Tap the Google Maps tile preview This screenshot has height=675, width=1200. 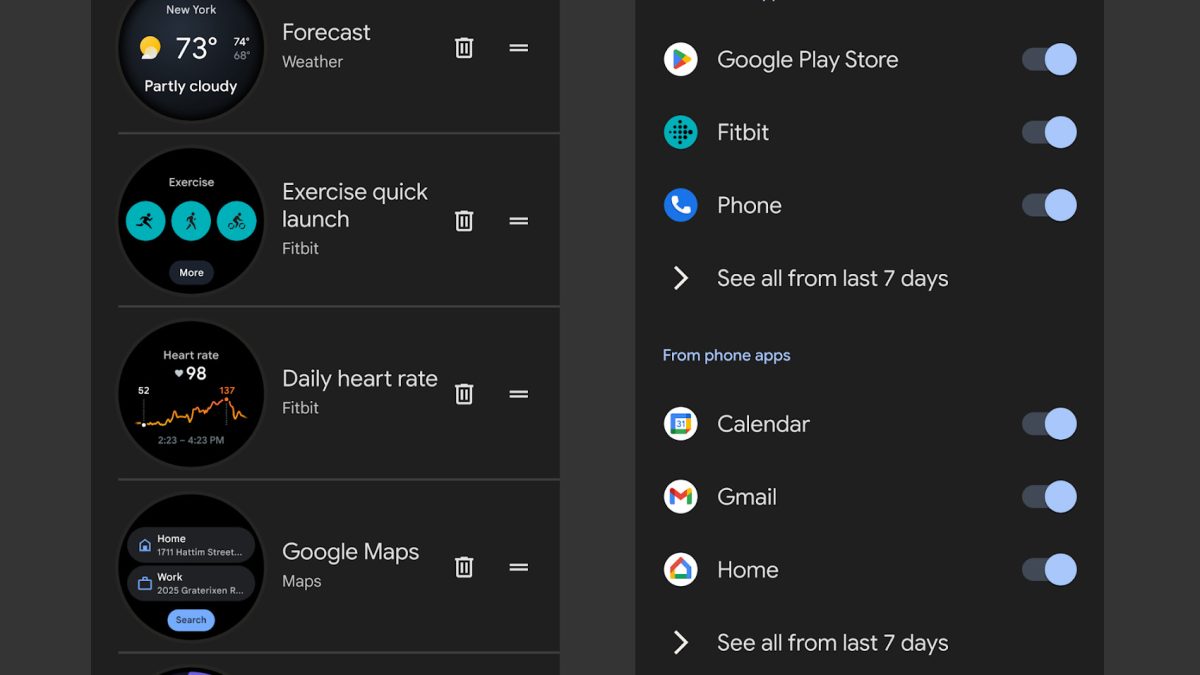pyautogui.click(x=191, y=567)
